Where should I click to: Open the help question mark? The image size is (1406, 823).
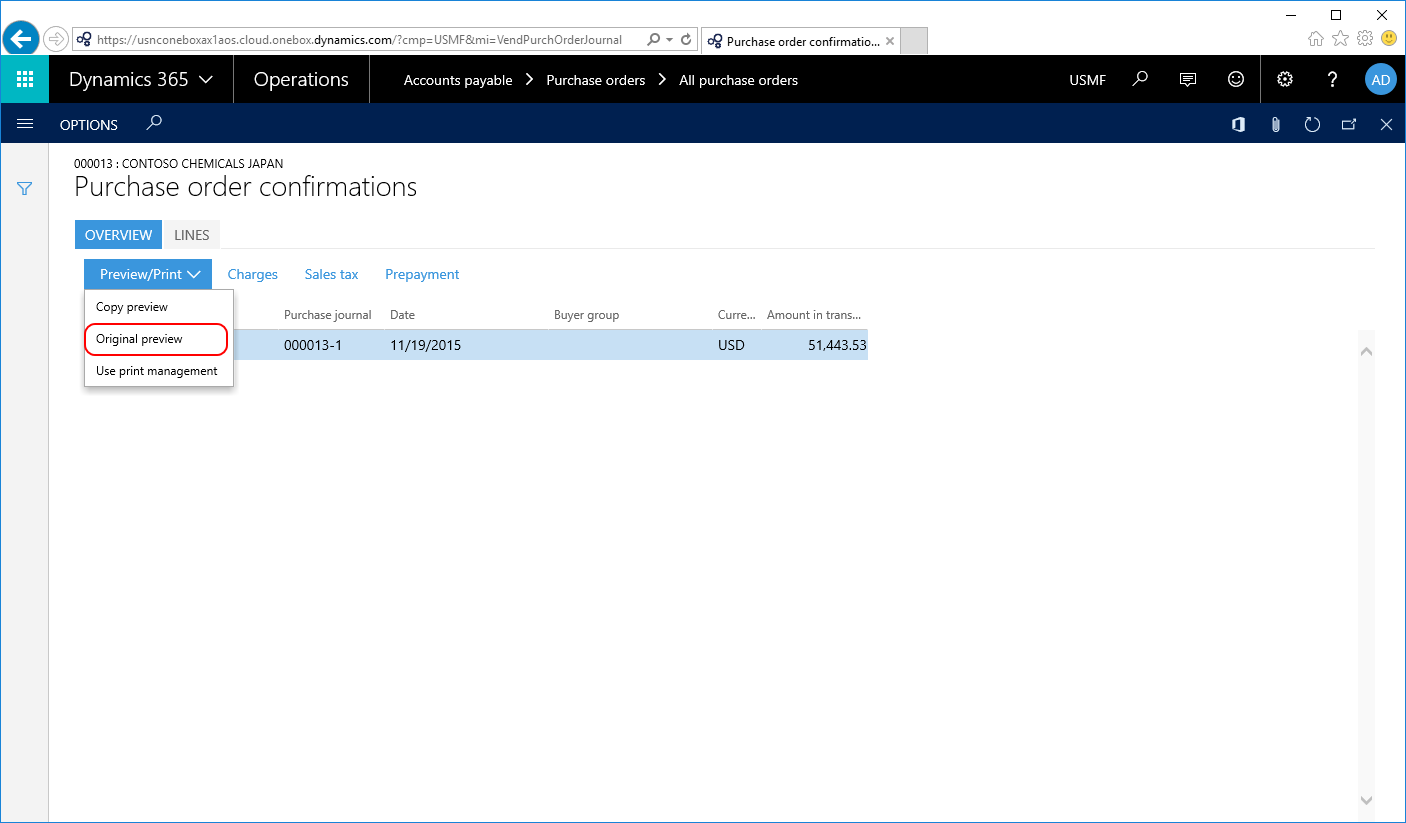(x=1332, y=79)
